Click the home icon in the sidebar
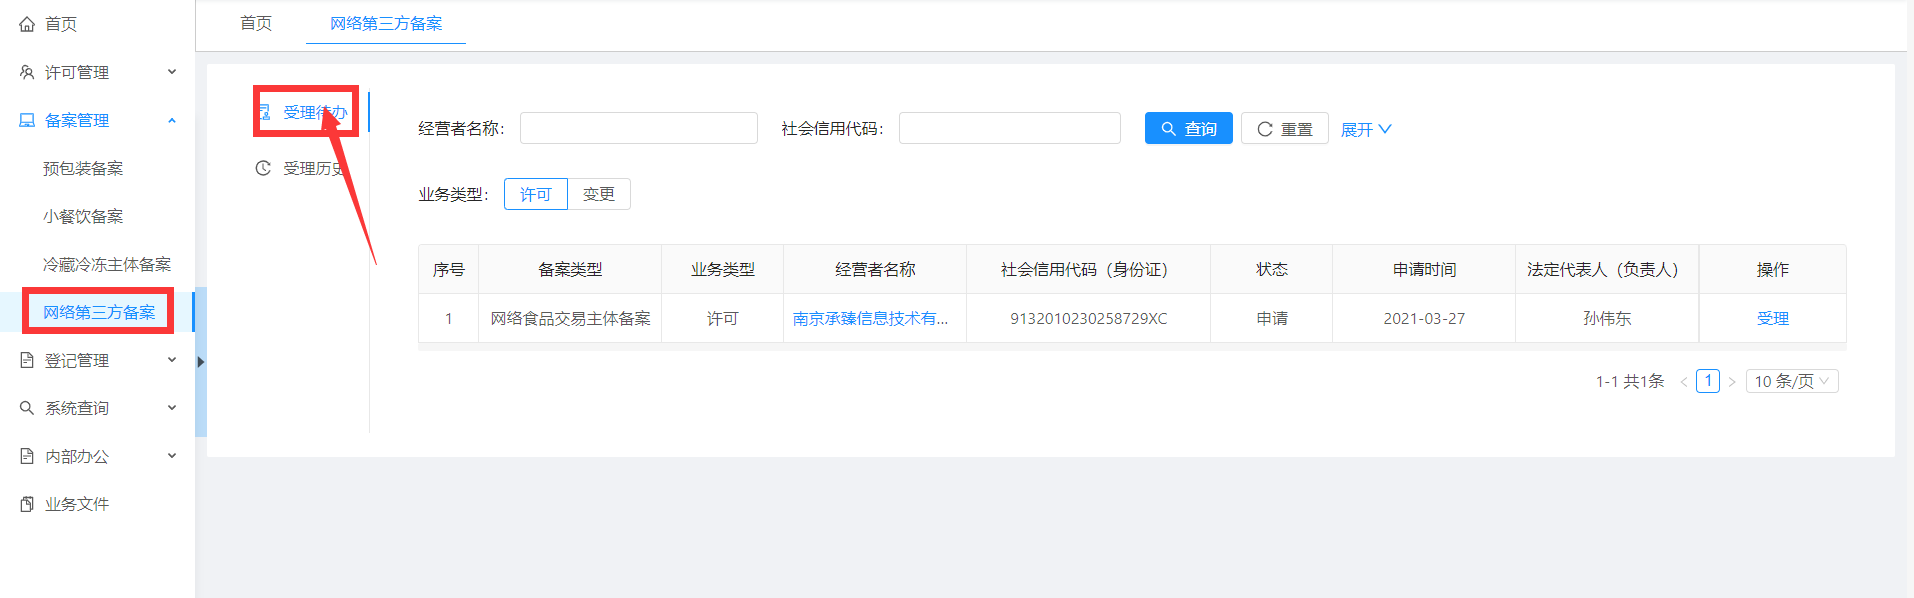The image size is (1914, 598). [27, 24]
